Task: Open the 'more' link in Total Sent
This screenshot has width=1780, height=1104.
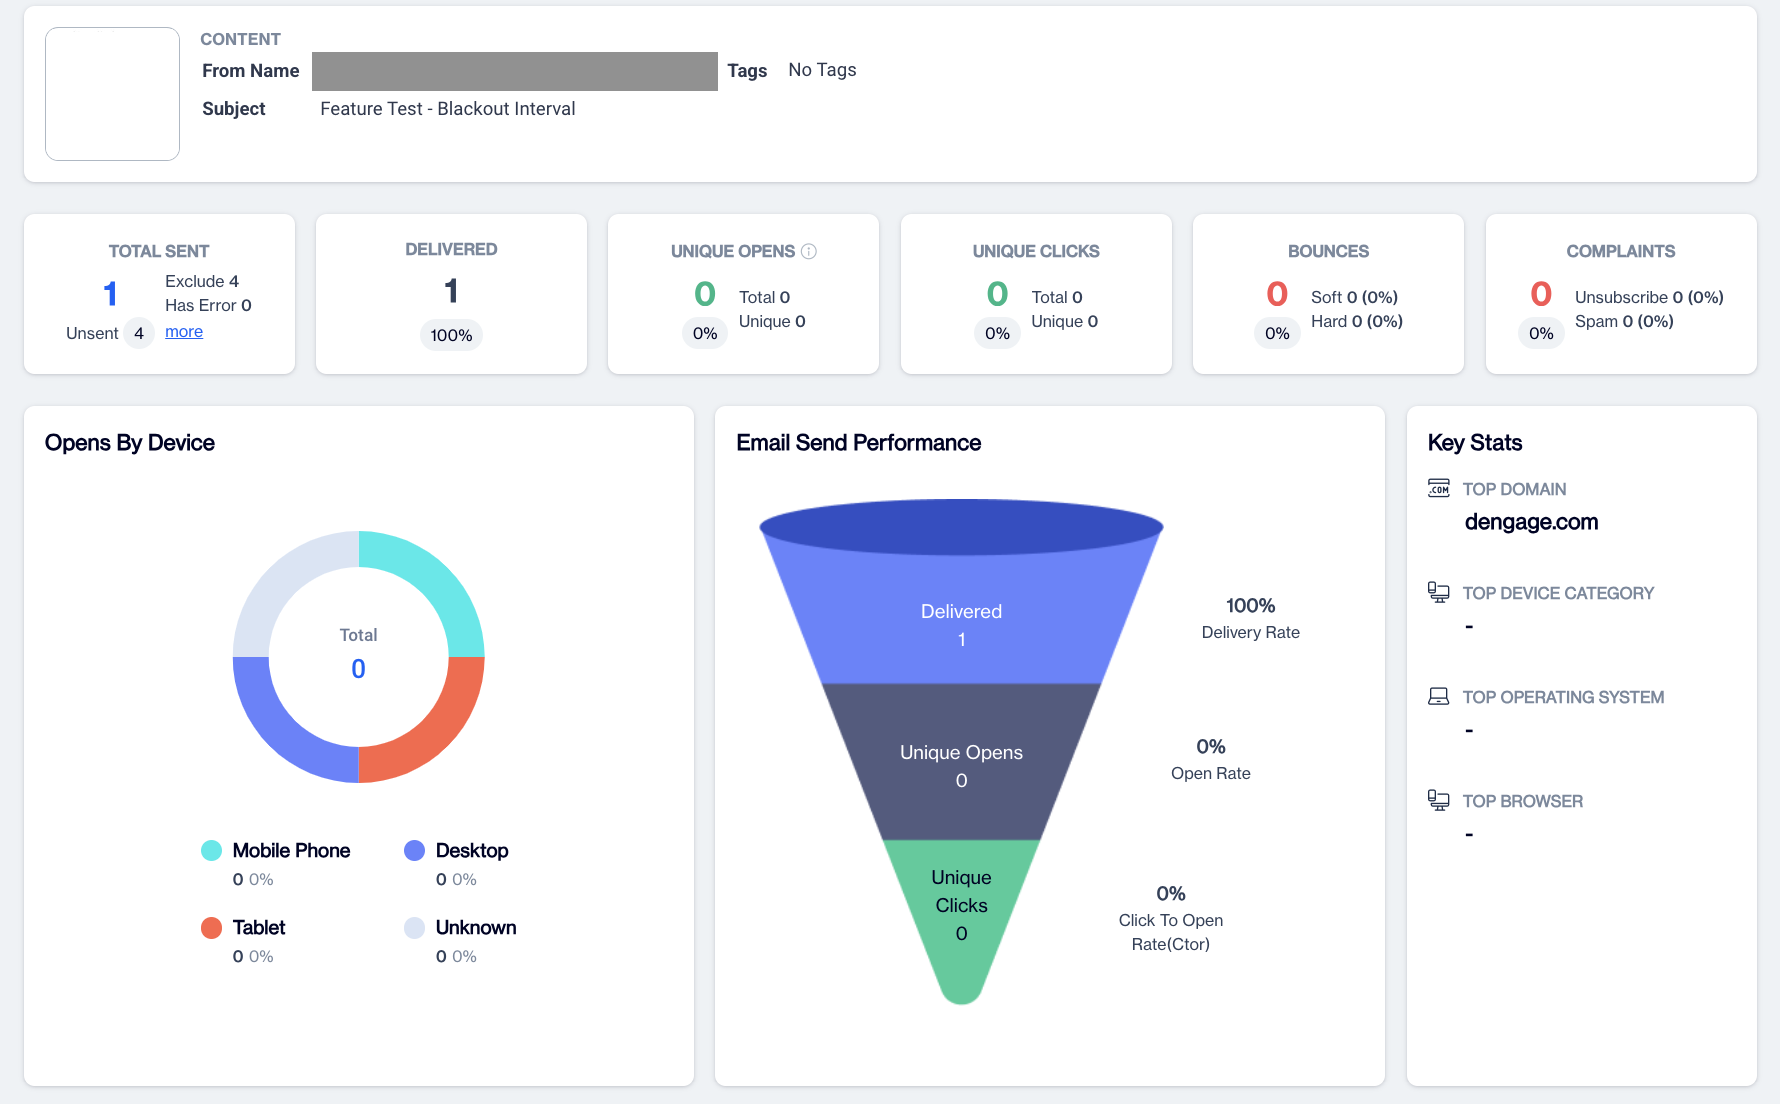Action: [184, 331]
